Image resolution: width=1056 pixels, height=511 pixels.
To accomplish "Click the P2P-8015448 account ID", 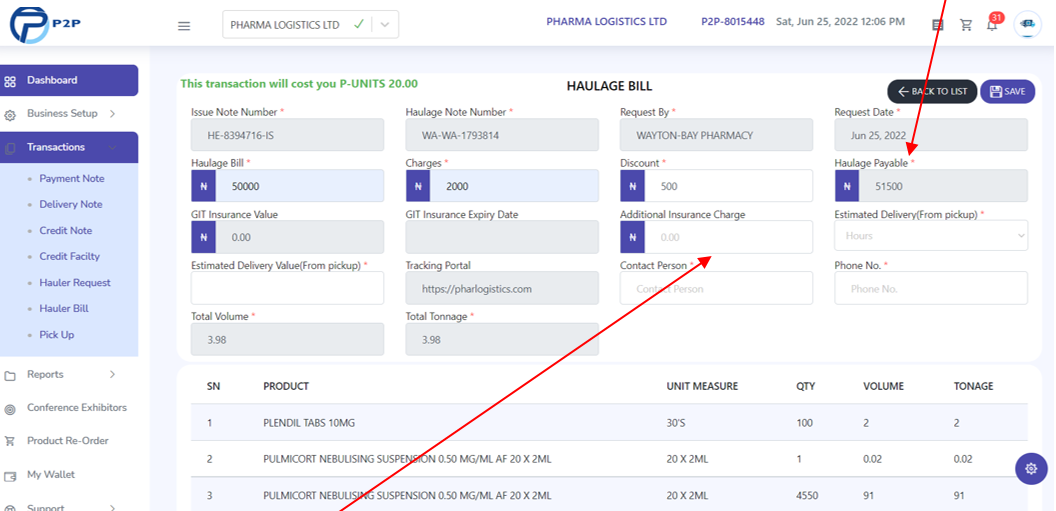I will [x=733, y=22].
